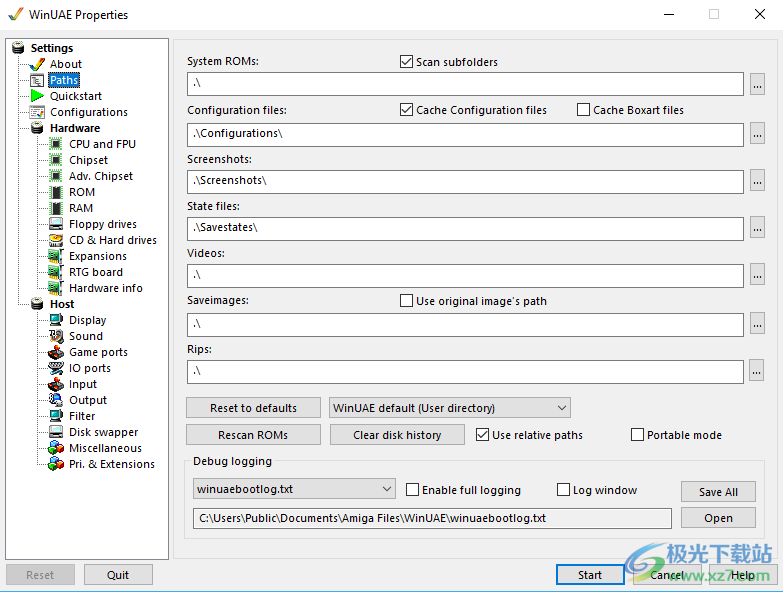
Task: Click the Hardware group drive icon
Action: 37,128
